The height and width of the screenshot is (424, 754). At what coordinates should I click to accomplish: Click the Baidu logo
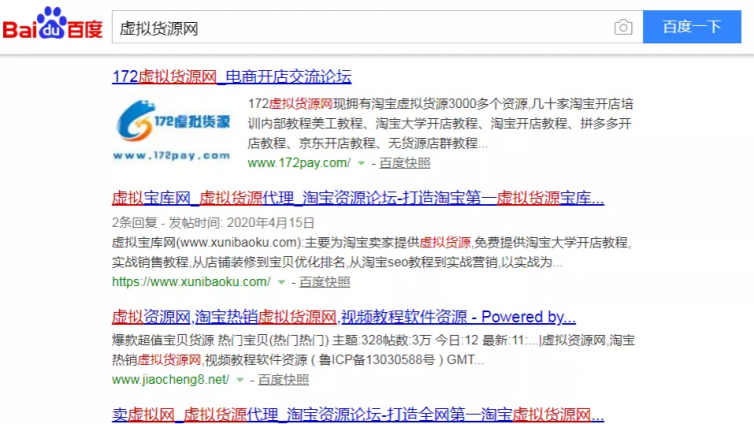point(53,24)
